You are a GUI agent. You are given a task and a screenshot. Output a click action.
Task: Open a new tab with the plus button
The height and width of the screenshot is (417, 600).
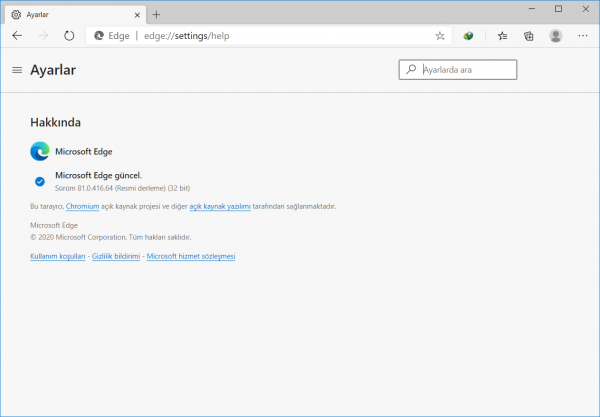156,13
